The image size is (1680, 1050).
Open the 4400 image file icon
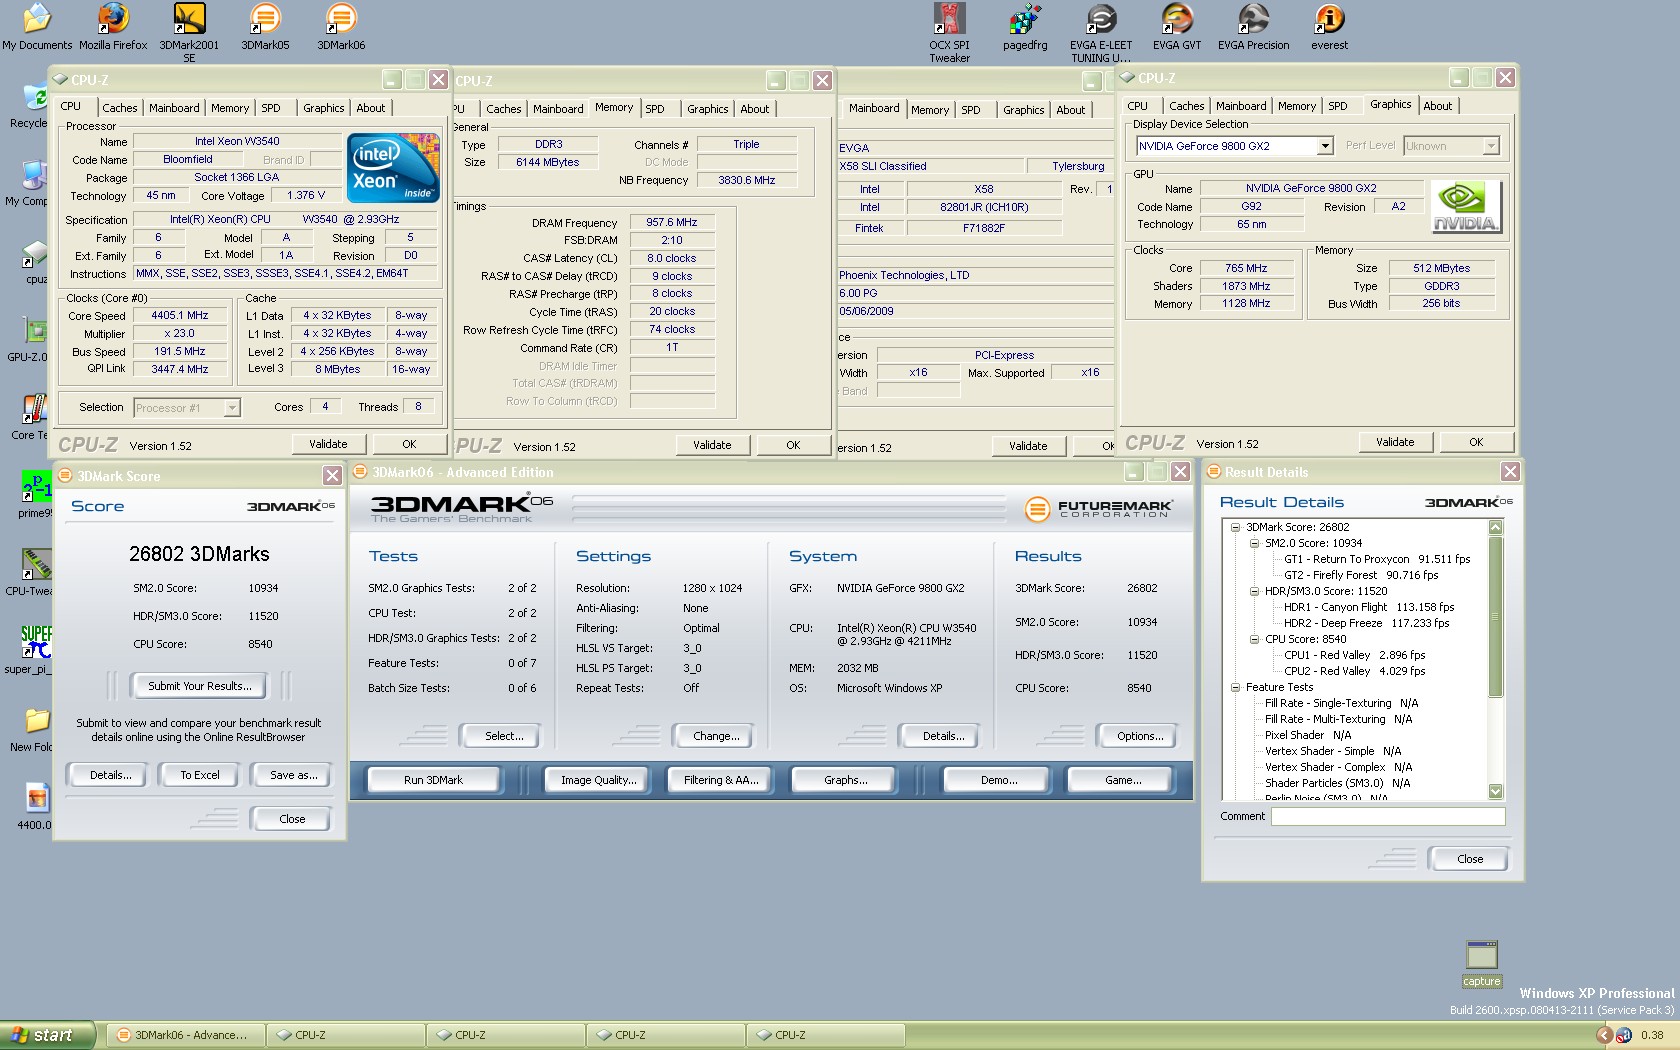(34, 807)
